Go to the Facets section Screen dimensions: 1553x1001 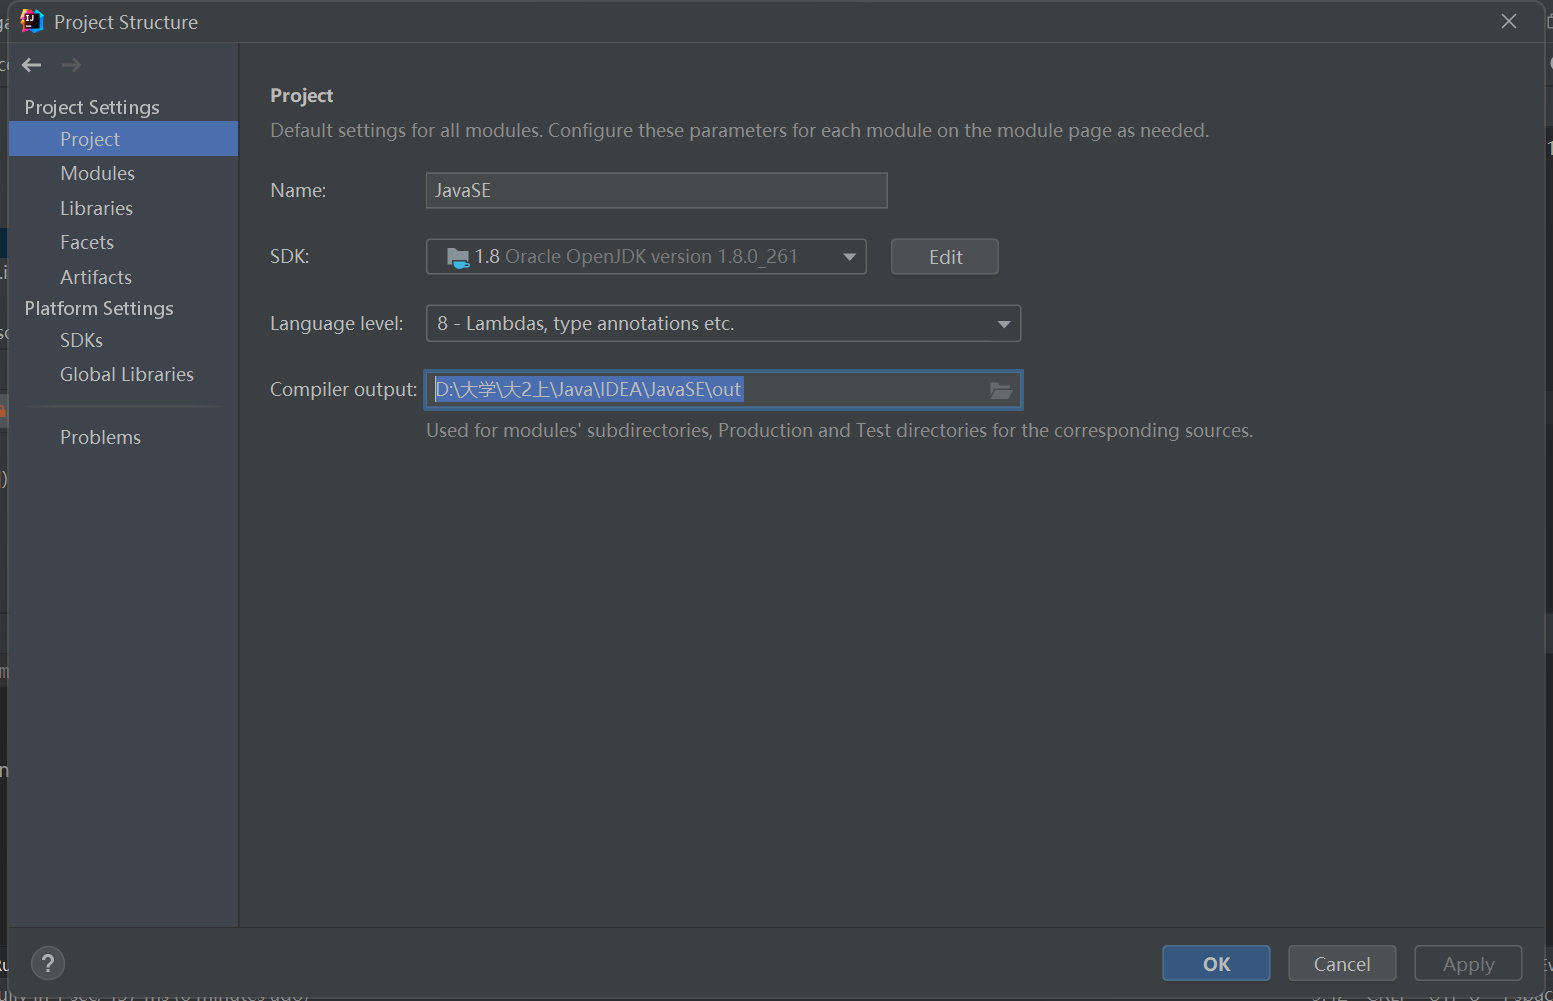pos(87,242)
